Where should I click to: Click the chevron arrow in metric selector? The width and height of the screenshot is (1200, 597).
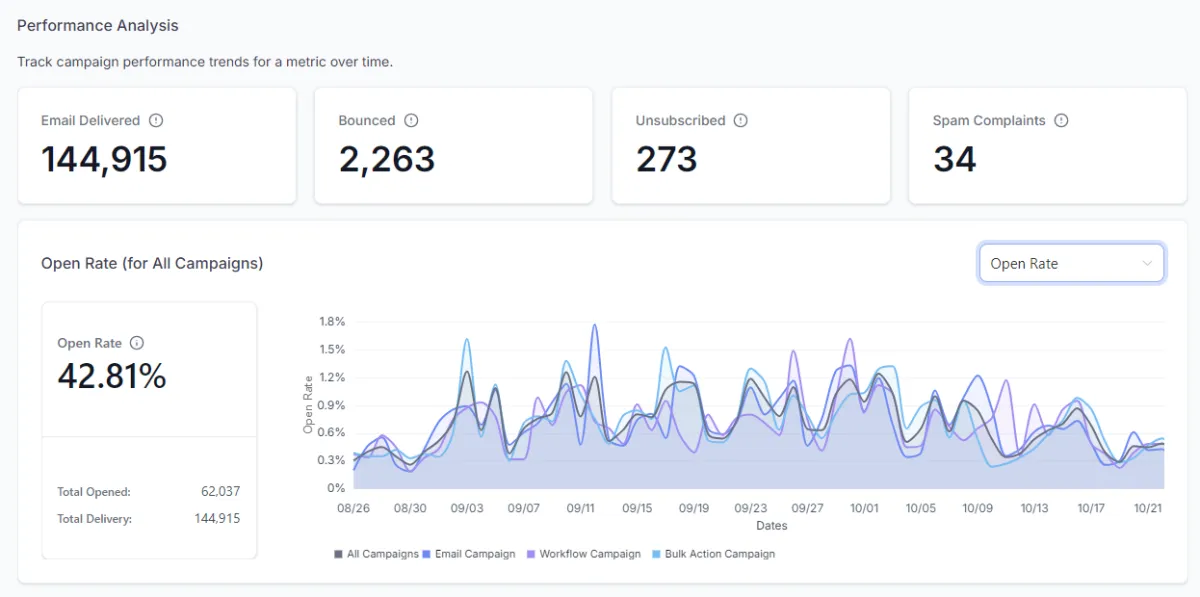coord(1146,264)
